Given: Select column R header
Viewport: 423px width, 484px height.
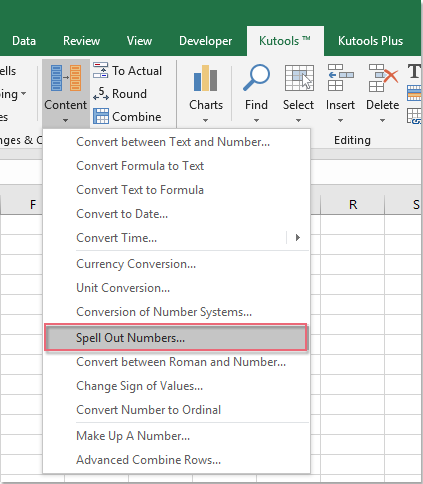Looking at the screenshot, I should (353, 204).
